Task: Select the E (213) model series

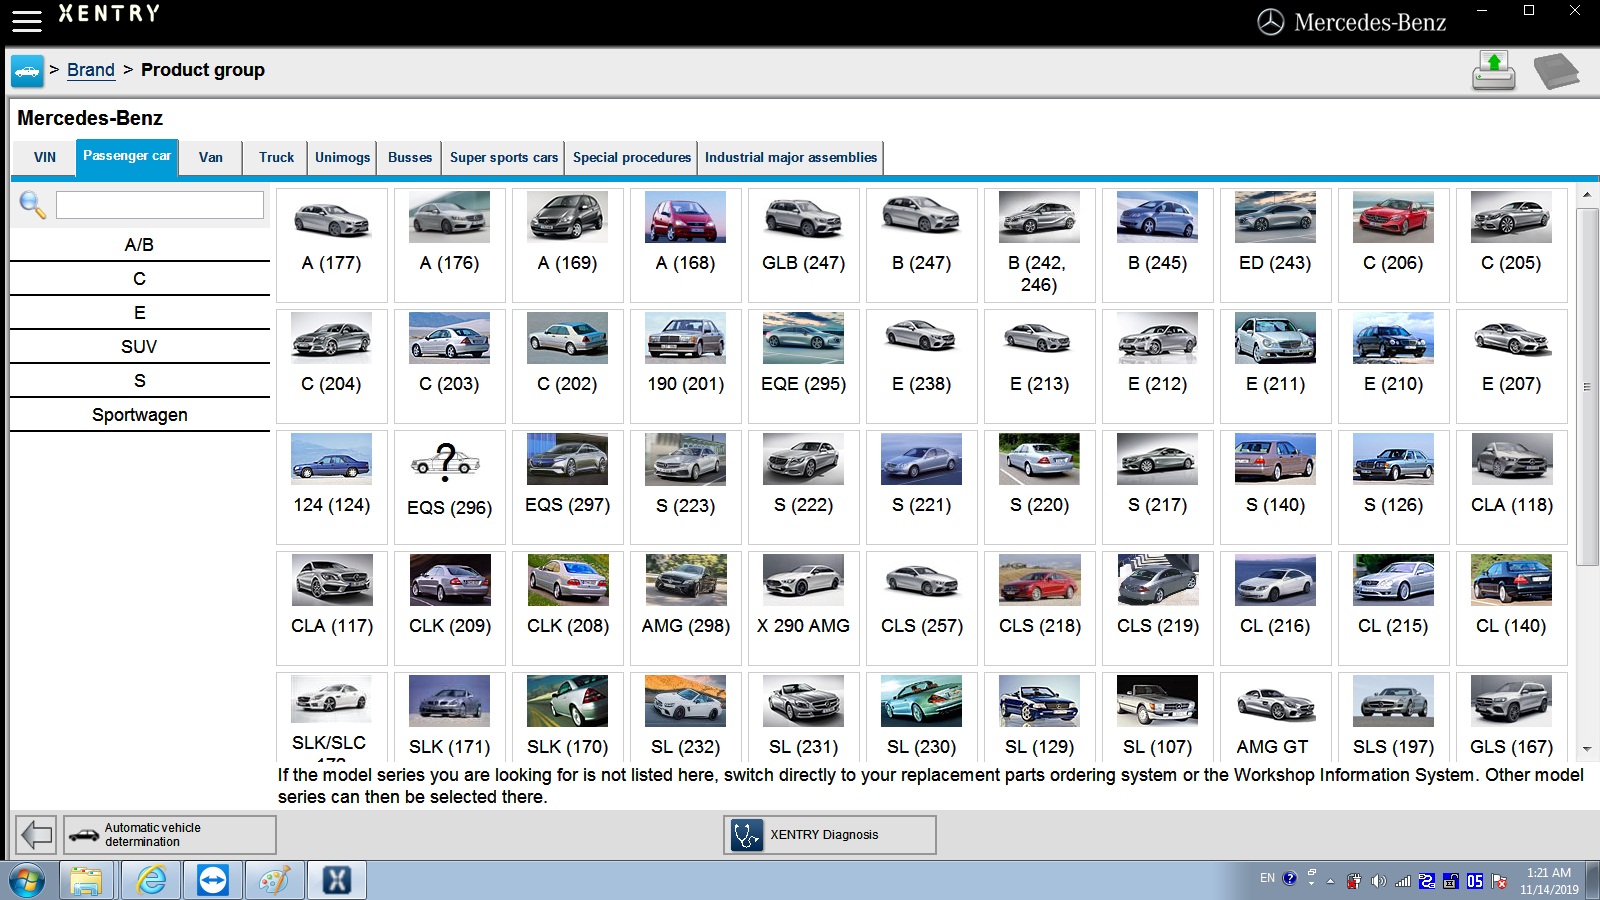Action: pyautogui.click(x=1040, y=366)
